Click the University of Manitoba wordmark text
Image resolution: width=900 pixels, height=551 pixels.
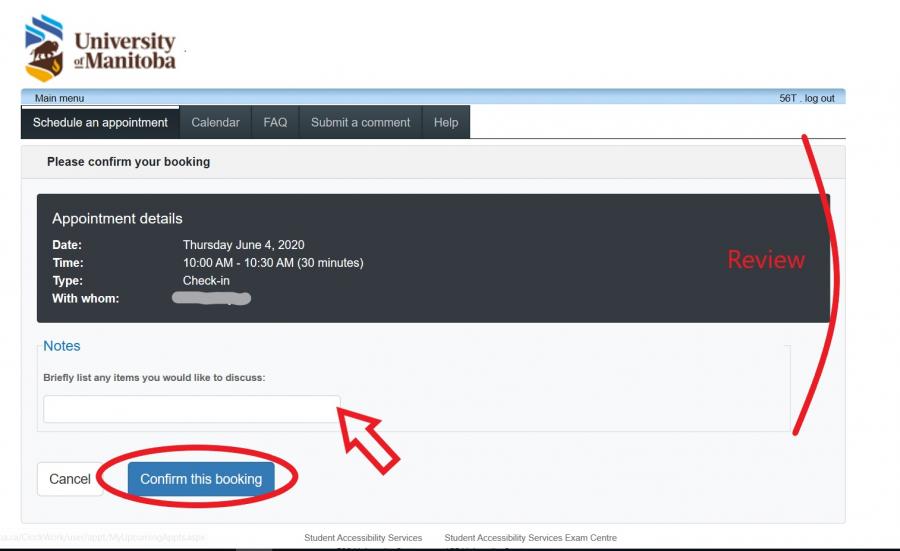pos(125,51)
